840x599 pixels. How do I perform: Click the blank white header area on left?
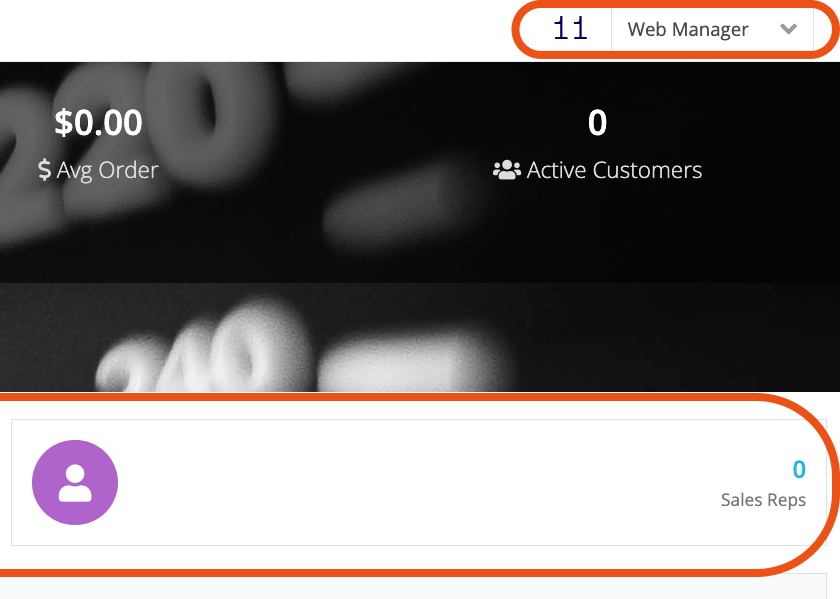click(254, 31)
